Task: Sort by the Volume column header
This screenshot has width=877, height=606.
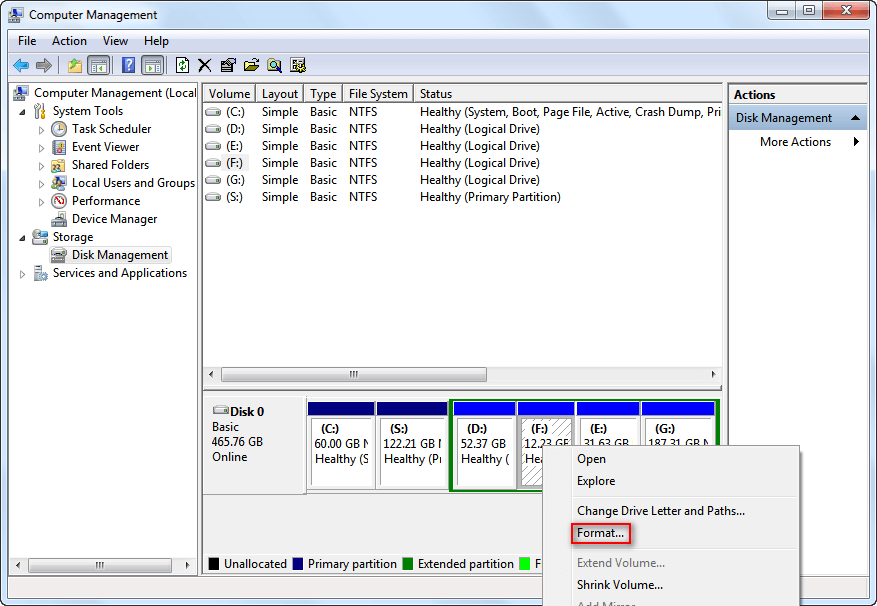Action: click(229, 94)
